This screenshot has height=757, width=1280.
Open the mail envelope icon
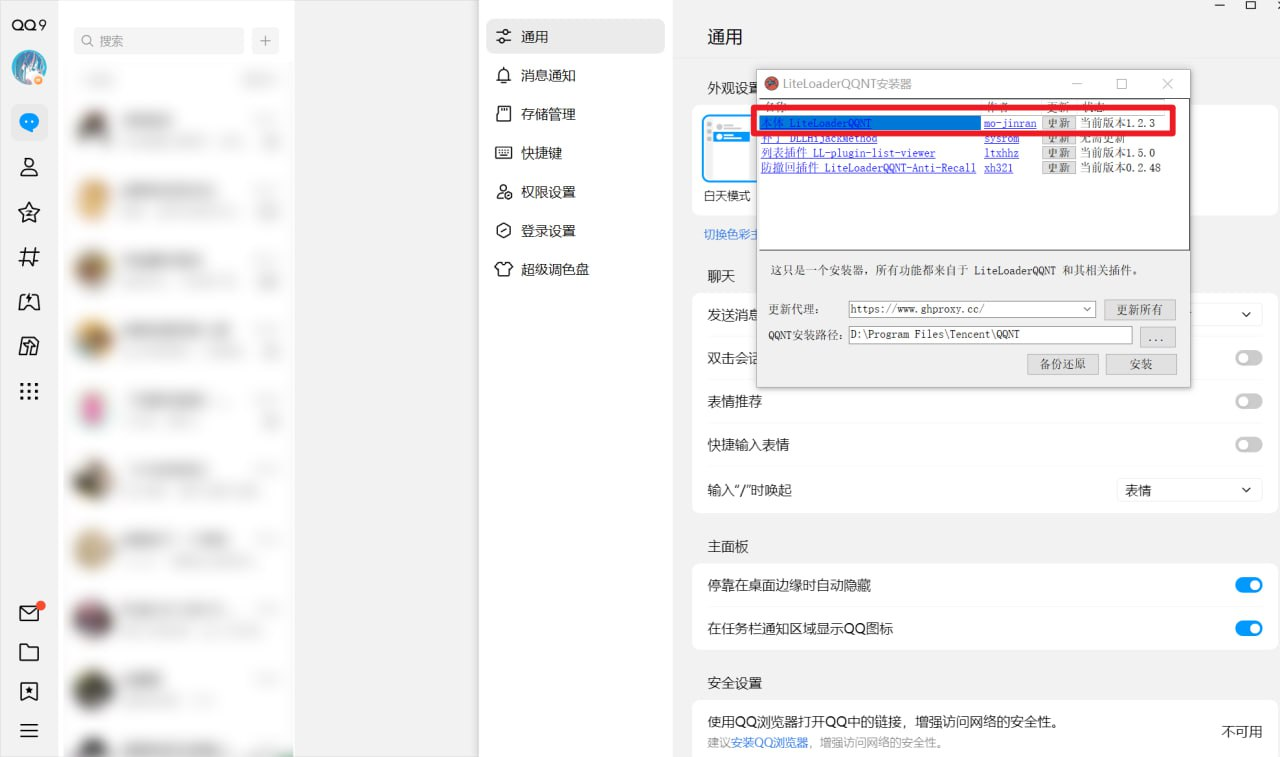point(29,613)
